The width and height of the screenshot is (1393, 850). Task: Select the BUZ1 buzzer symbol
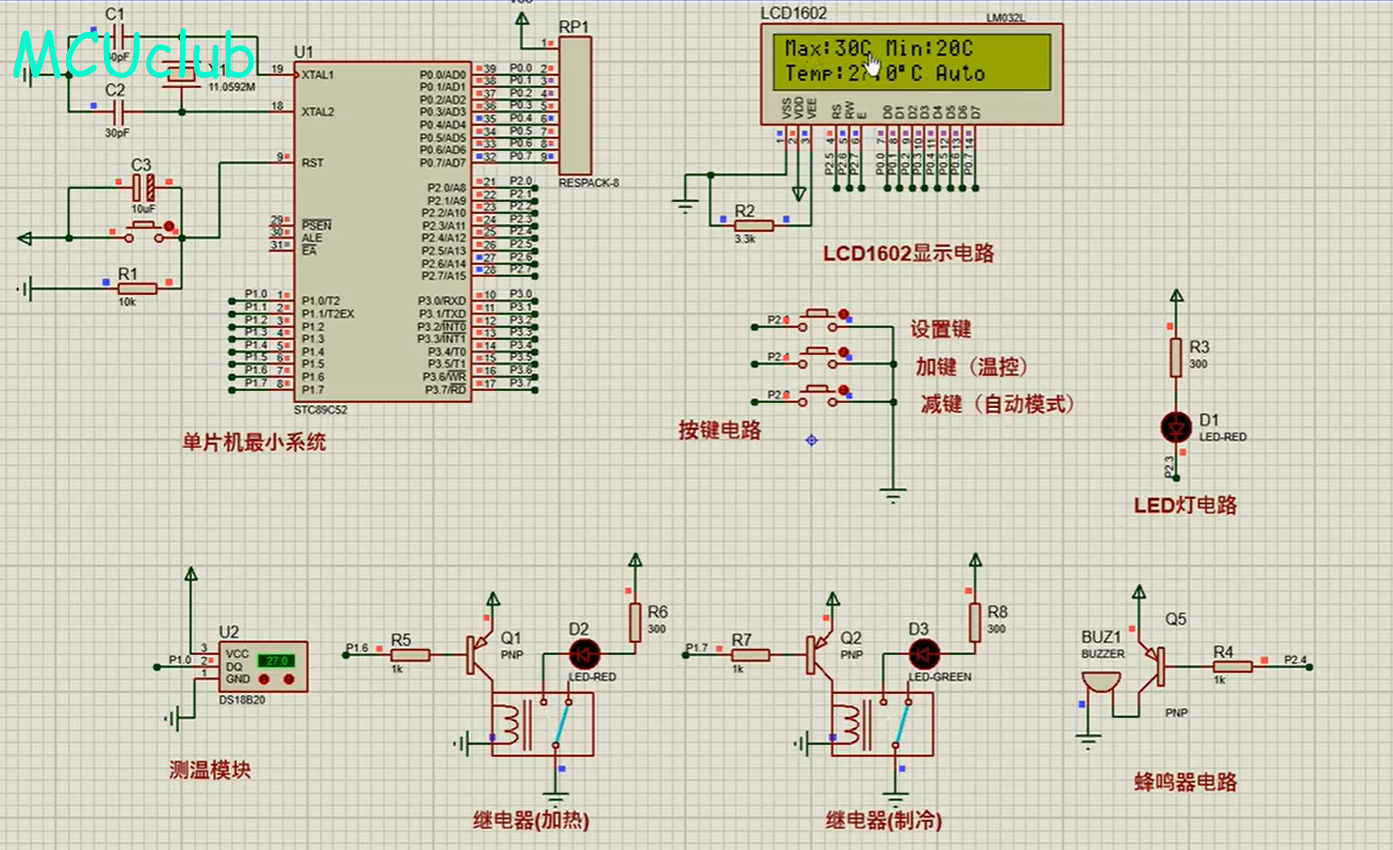[1100, 684]
